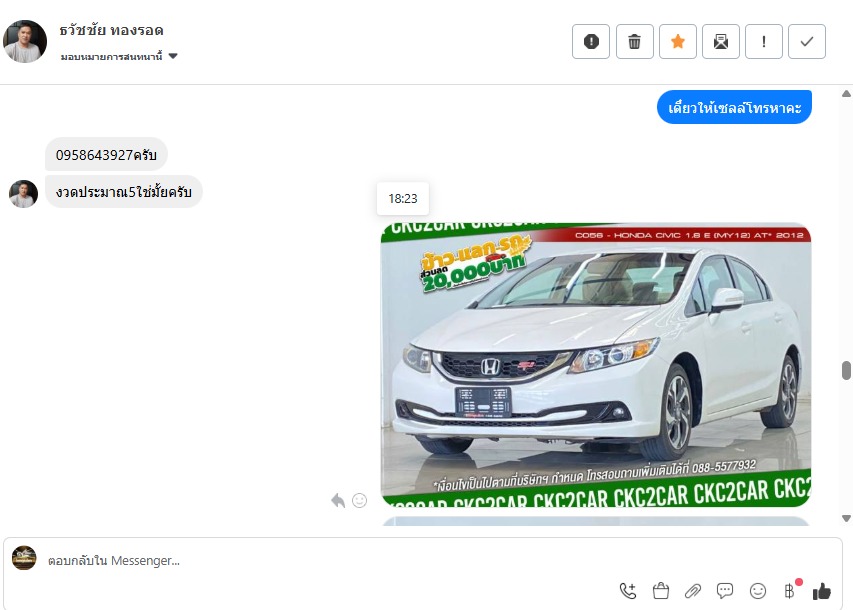Mark conversation done with checkmark button
The image size is (853, 610).
pyautogui.click(x=807, y=41)
